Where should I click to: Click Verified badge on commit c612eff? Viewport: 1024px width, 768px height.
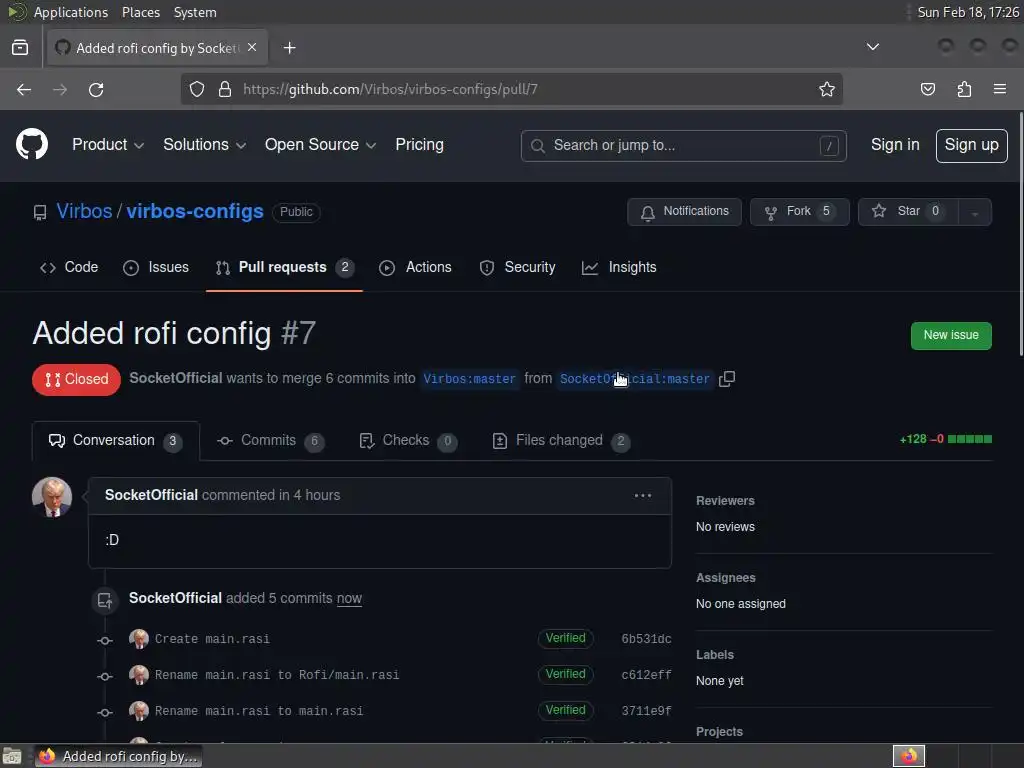point(566,674)
